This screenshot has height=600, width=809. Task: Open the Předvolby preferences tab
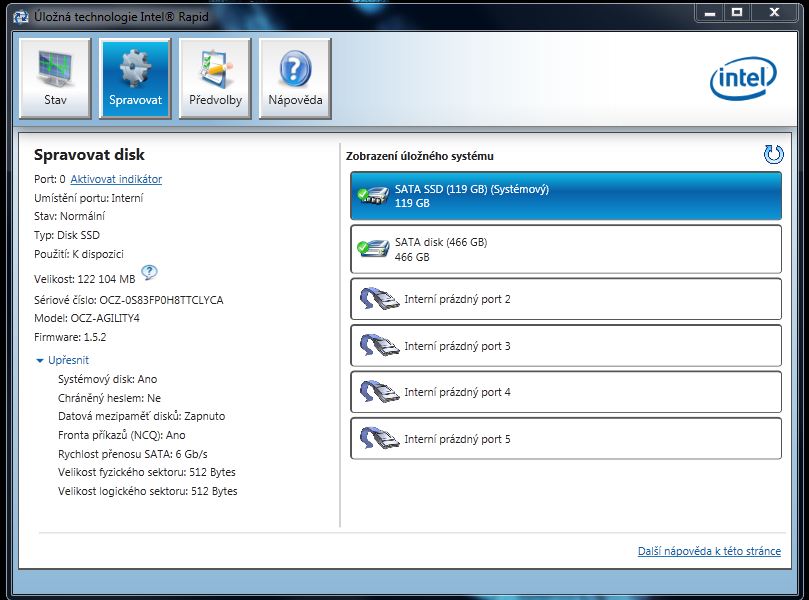point(215,78)
